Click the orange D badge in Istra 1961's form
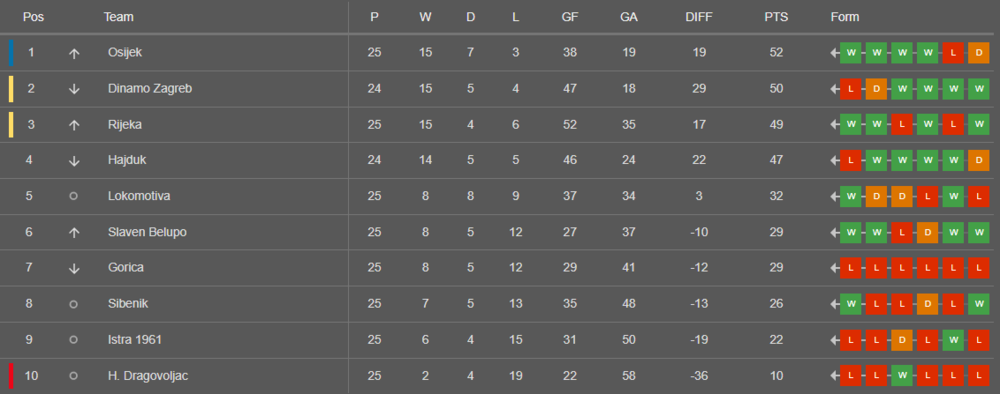This screenshot has height=394, width=1000. [x=902, y=340]
